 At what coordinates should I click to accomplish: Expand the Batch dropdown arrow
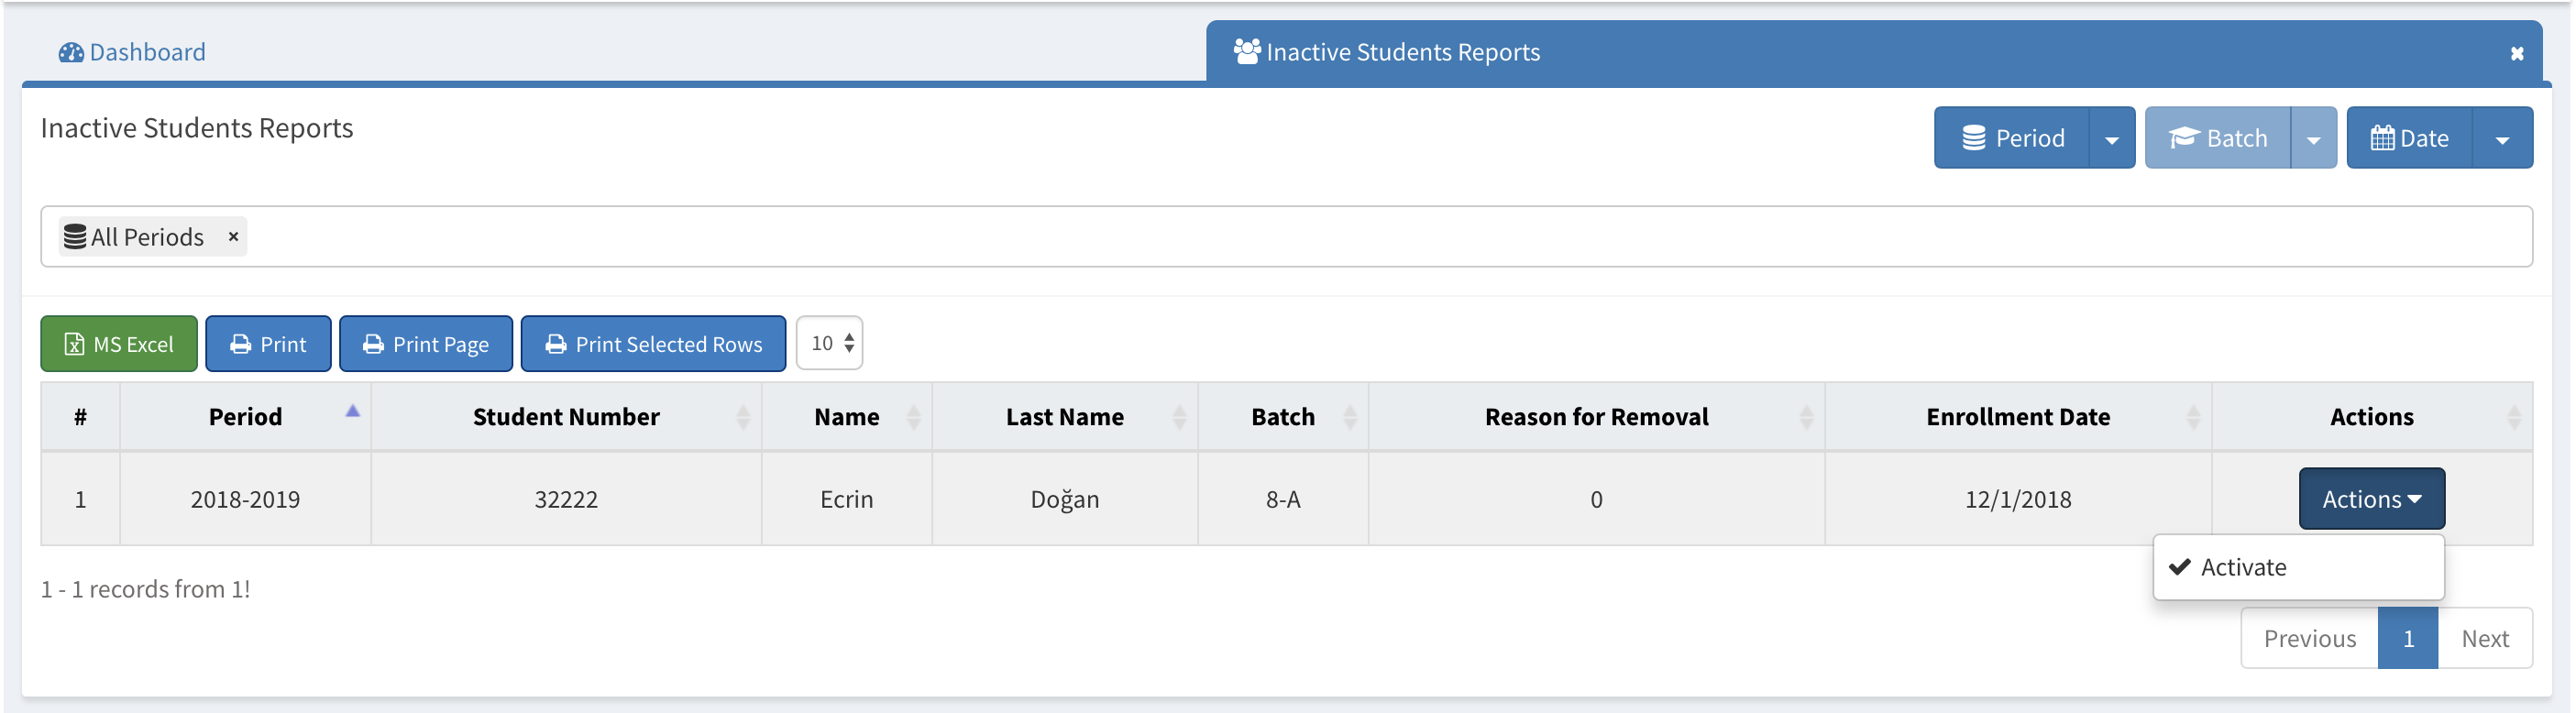(x=2313, y=139)
